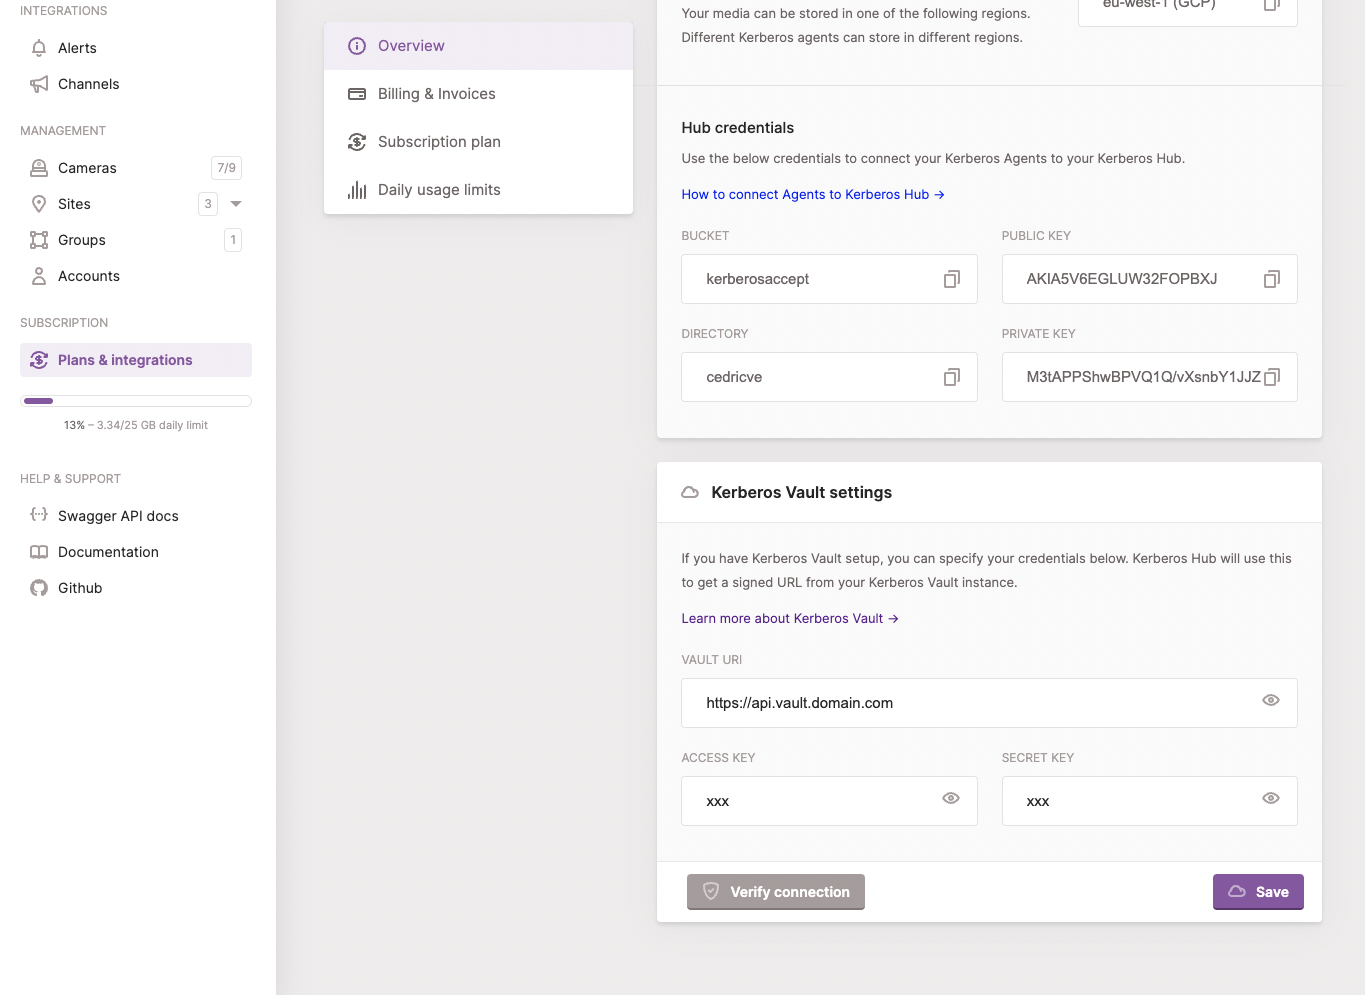Reveal the Vault URI value
Image resolution: width=1365 pixels, height=995 pixels.
coord(1271,700)
